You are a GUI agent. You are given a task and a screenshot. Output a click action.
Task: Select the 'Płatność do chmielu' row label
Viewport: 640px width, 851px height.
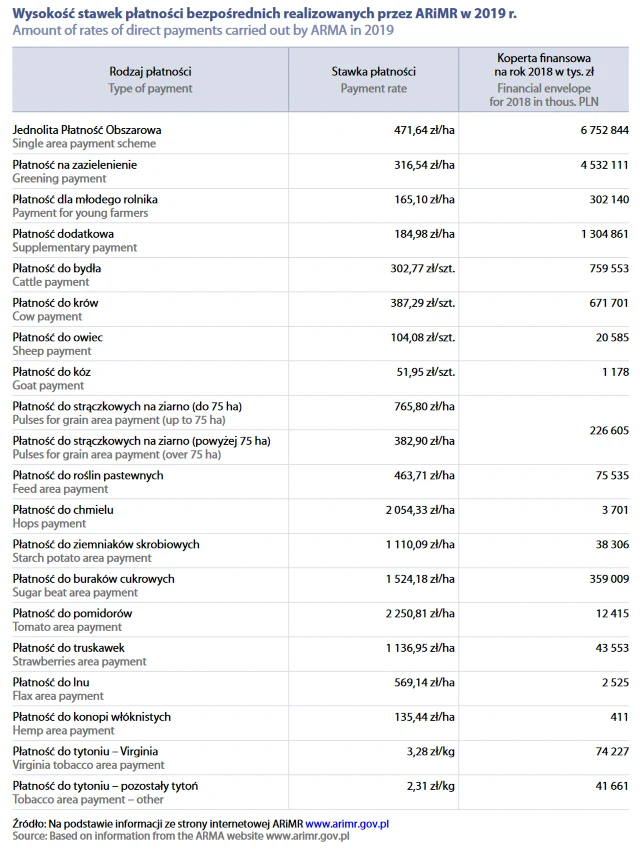pyautogui.click(x=62, y=510)
